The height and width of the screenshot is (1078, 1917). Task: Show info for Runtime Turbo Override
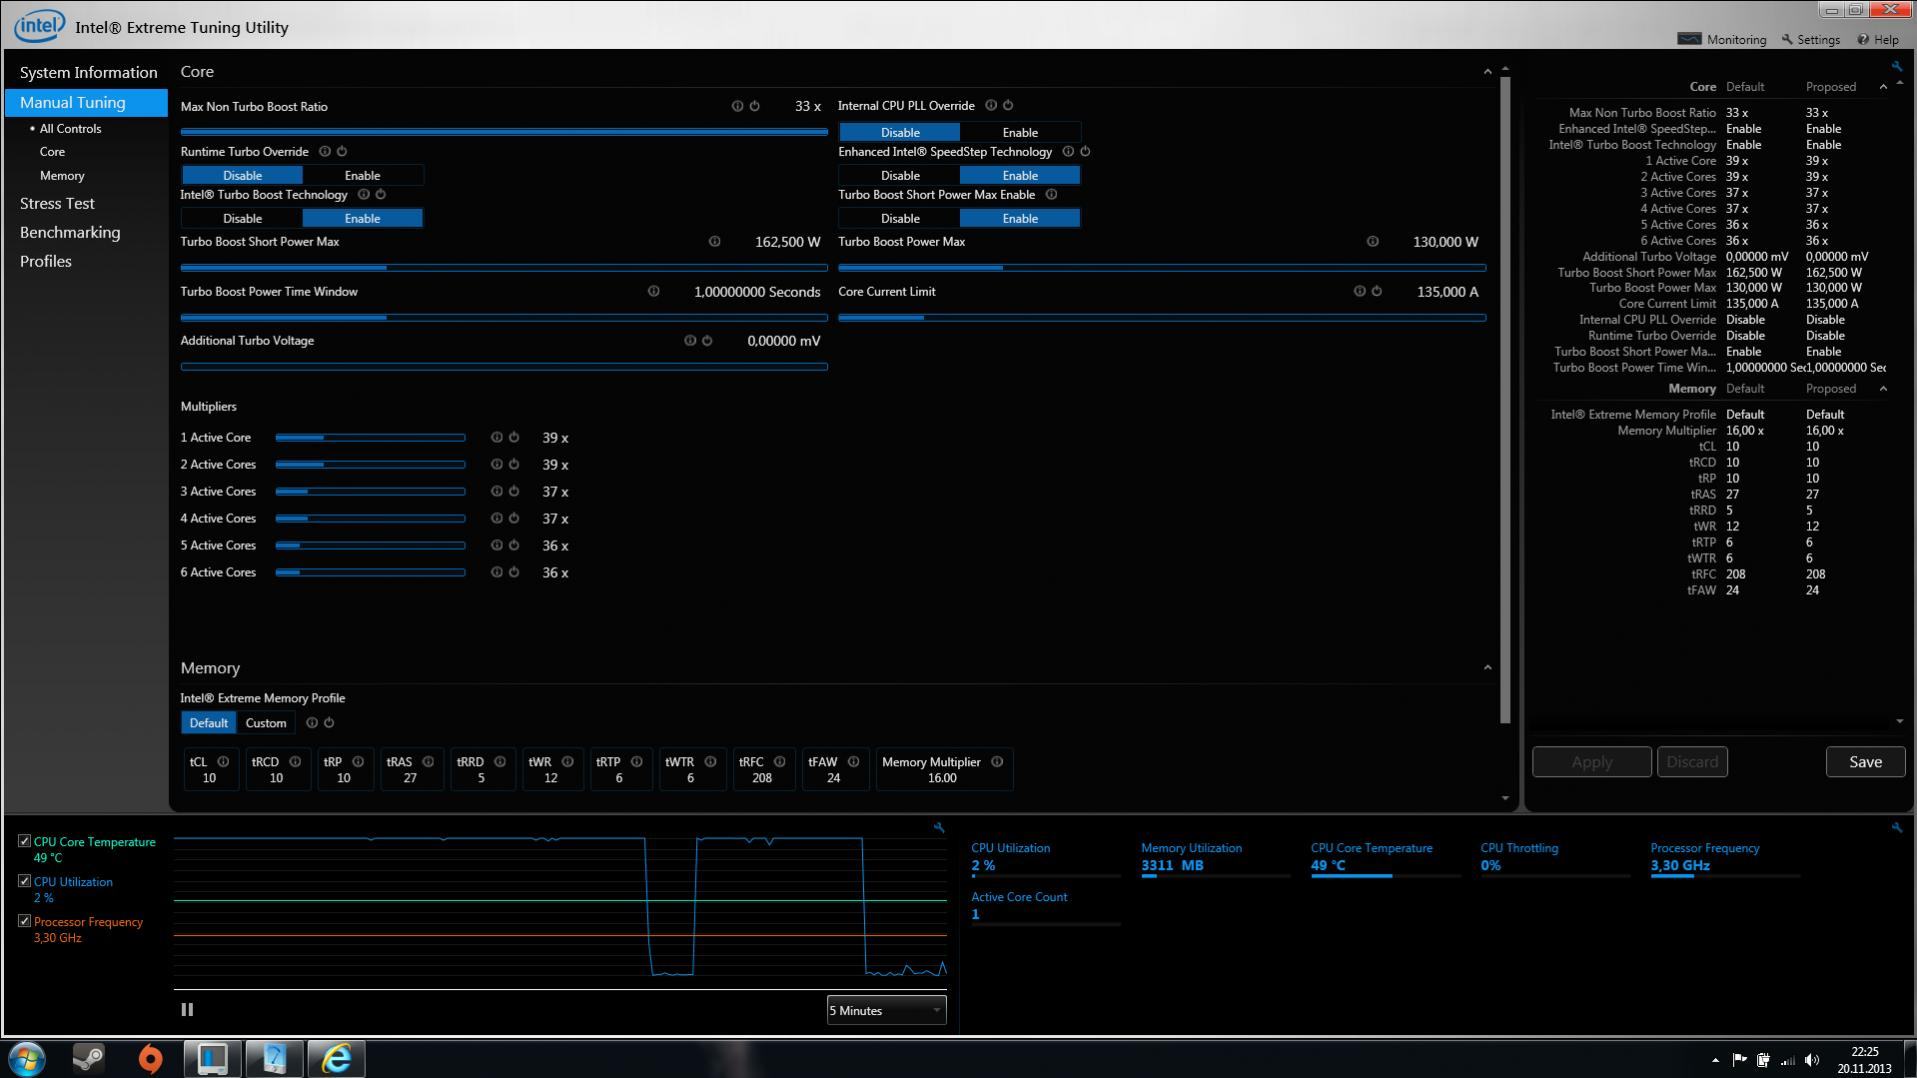point(324,152)
